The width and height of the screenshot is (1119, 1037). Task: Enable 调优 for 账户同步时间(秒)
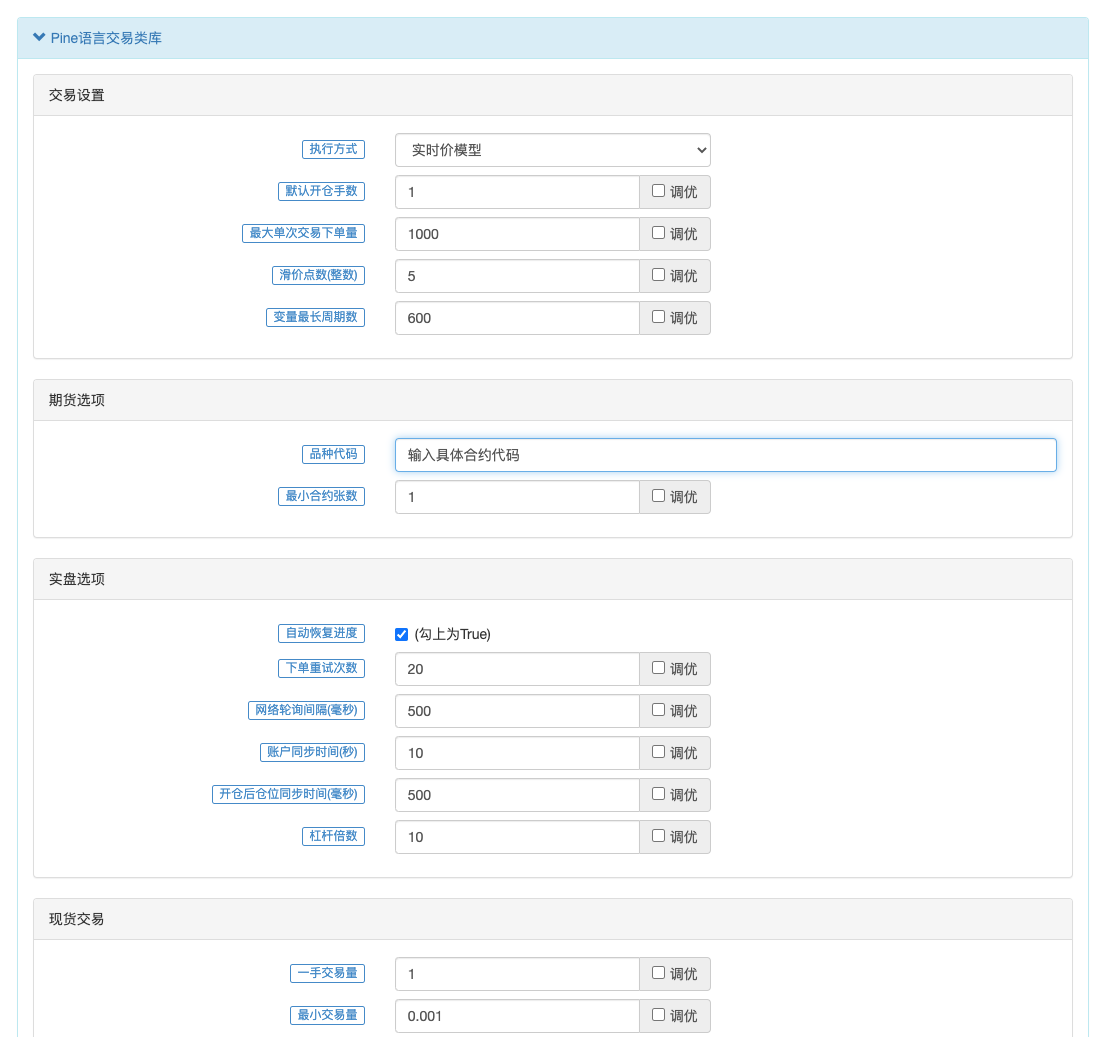[658, 752]
